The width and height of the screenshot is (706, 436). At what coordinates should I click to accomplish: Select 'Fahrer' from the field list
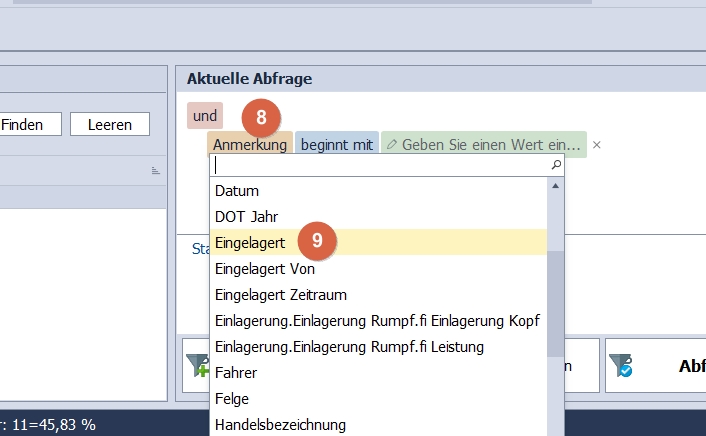236,372
